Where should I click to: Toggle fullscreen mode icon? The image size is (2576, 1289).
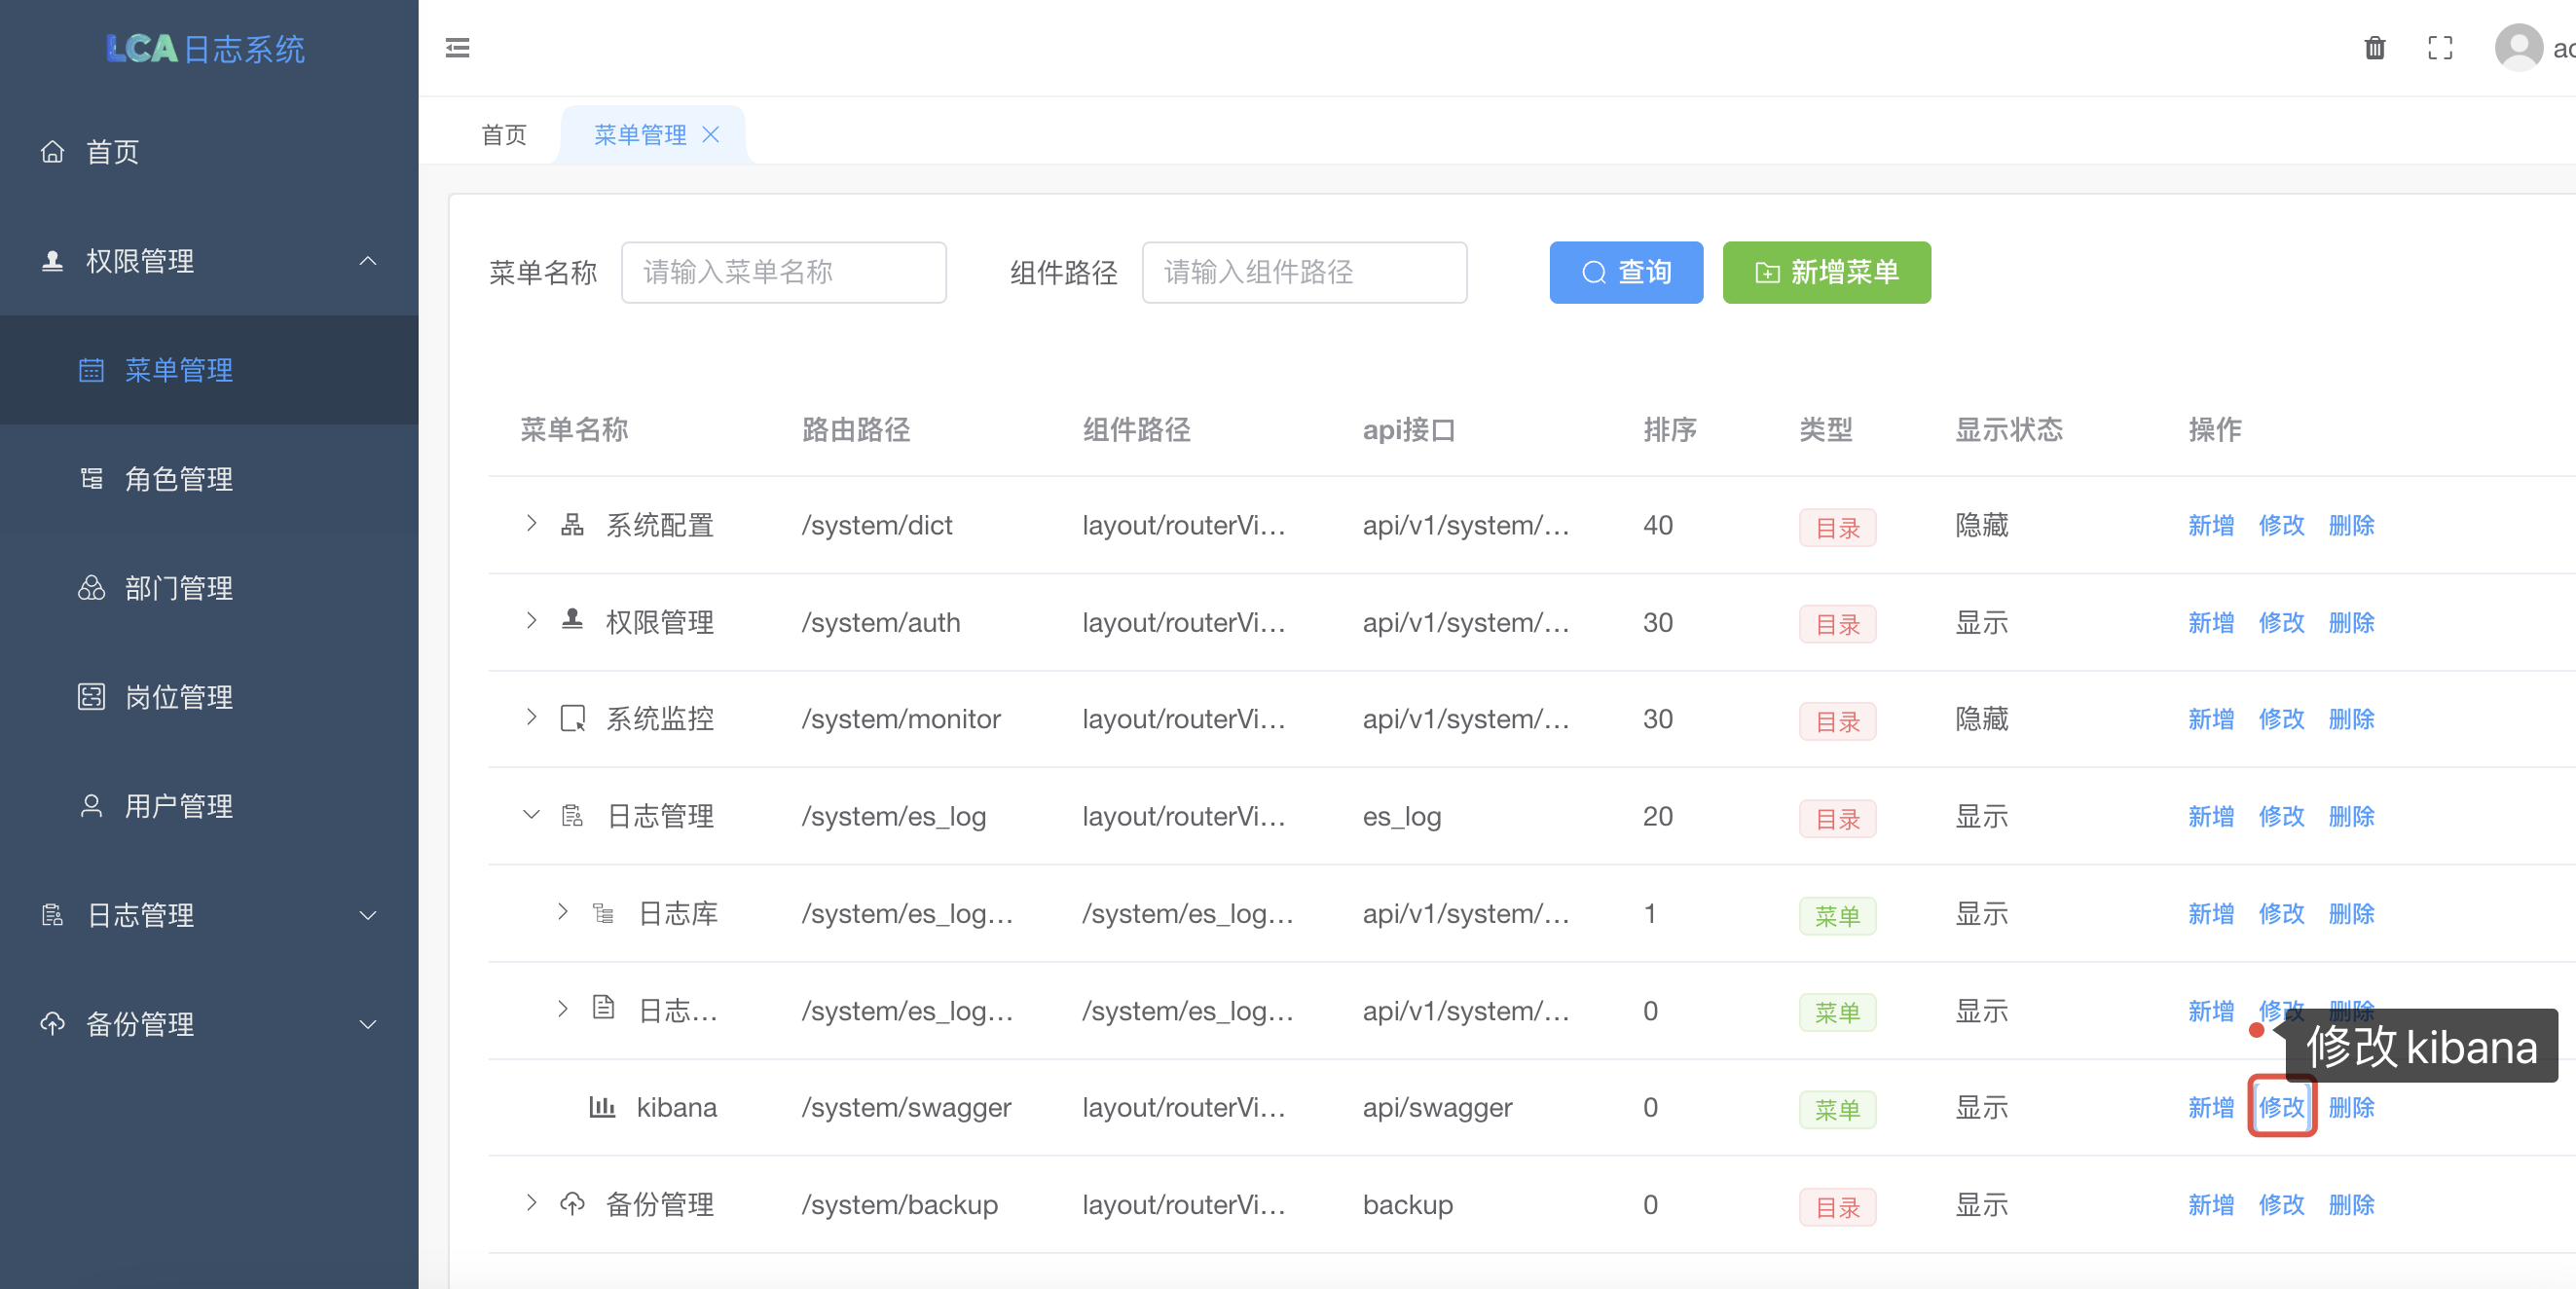point(2440,48)
